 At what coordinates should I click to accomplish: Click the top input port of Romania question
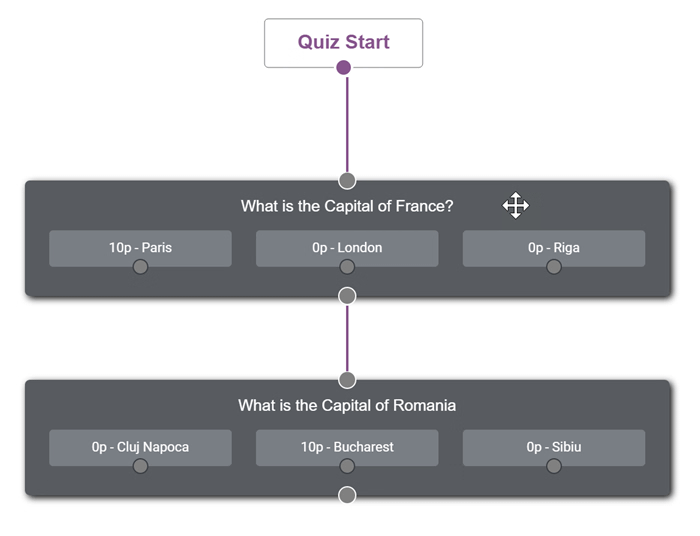click(347, 380)
